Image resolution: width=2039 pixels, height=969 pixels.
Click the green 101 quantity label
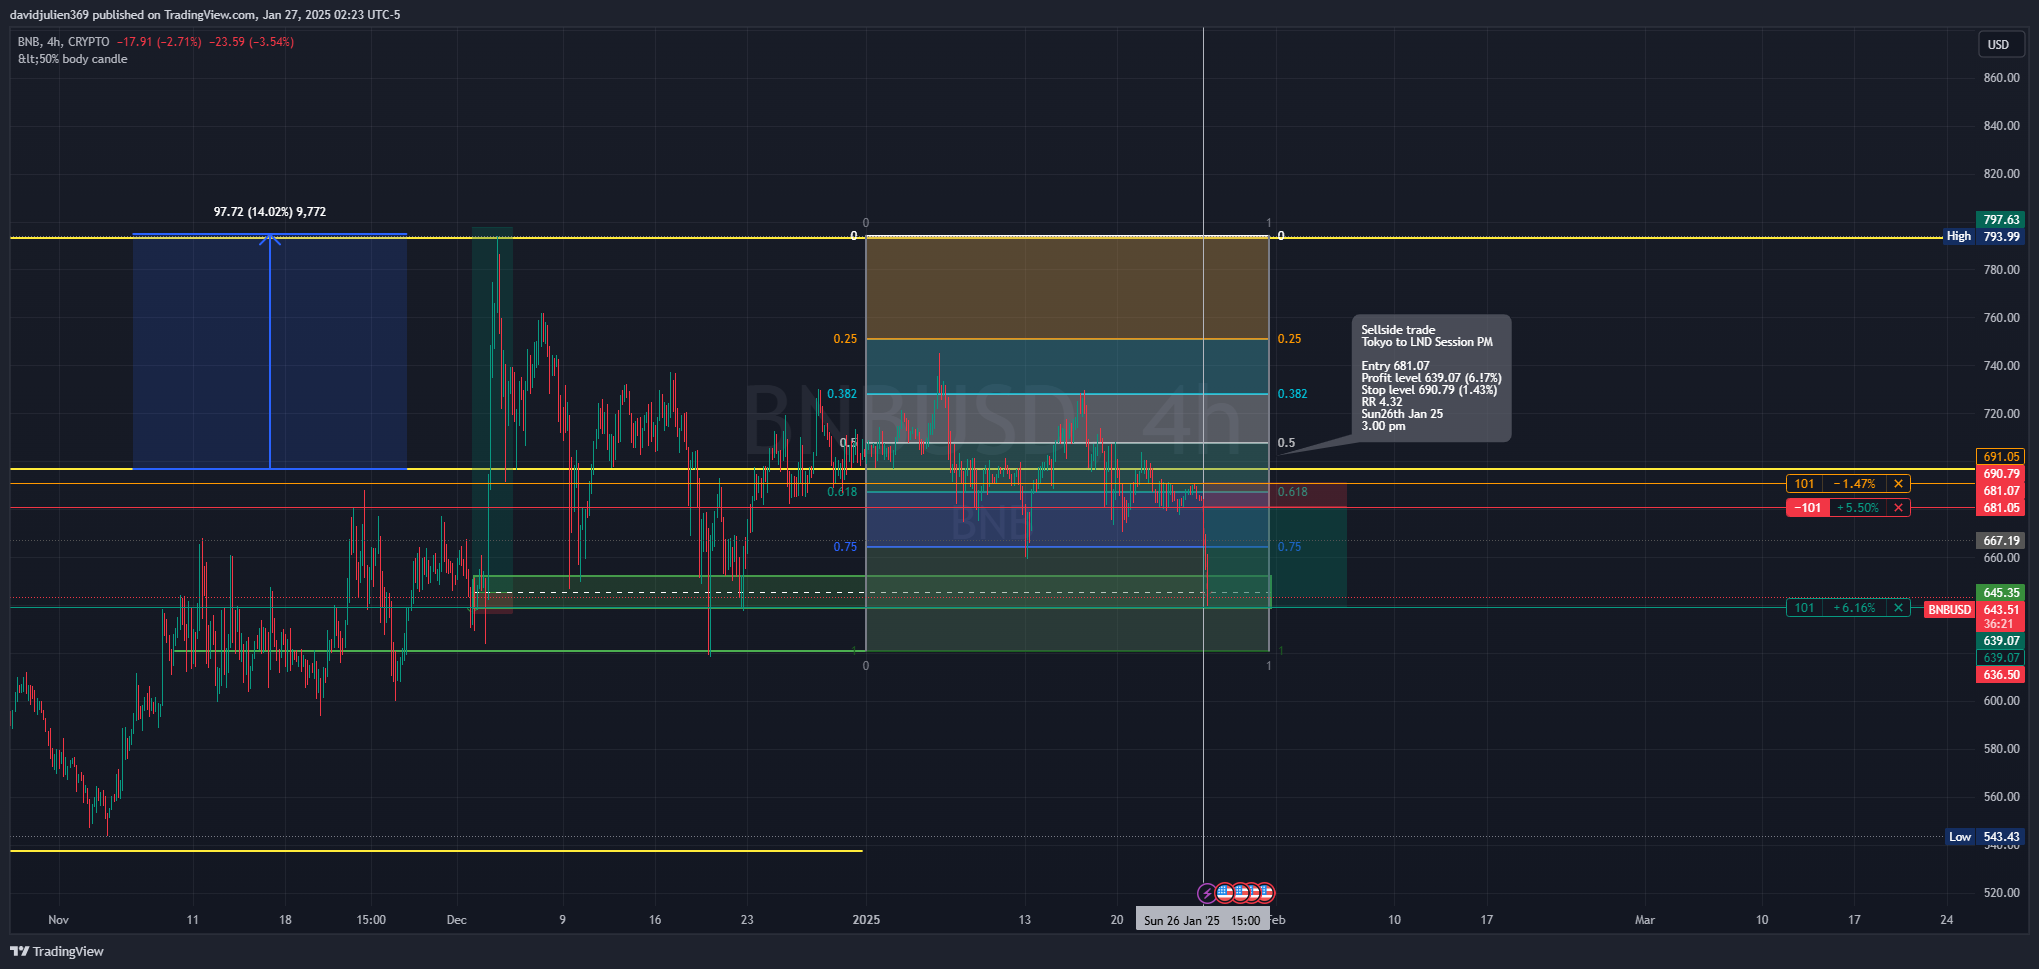pyautogui.click(x=1804, y=608)
